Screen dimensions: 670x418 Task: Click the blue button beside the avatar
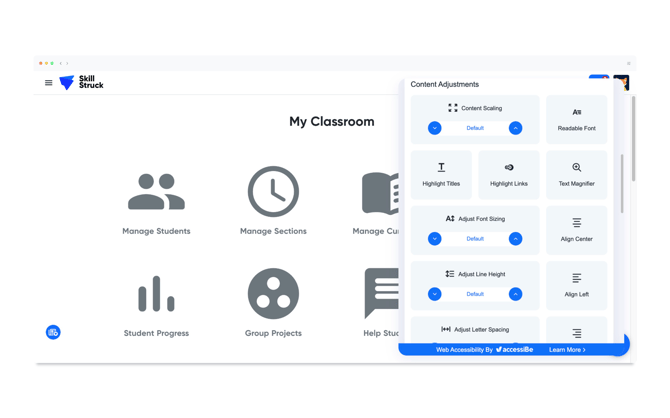[599, 77]
